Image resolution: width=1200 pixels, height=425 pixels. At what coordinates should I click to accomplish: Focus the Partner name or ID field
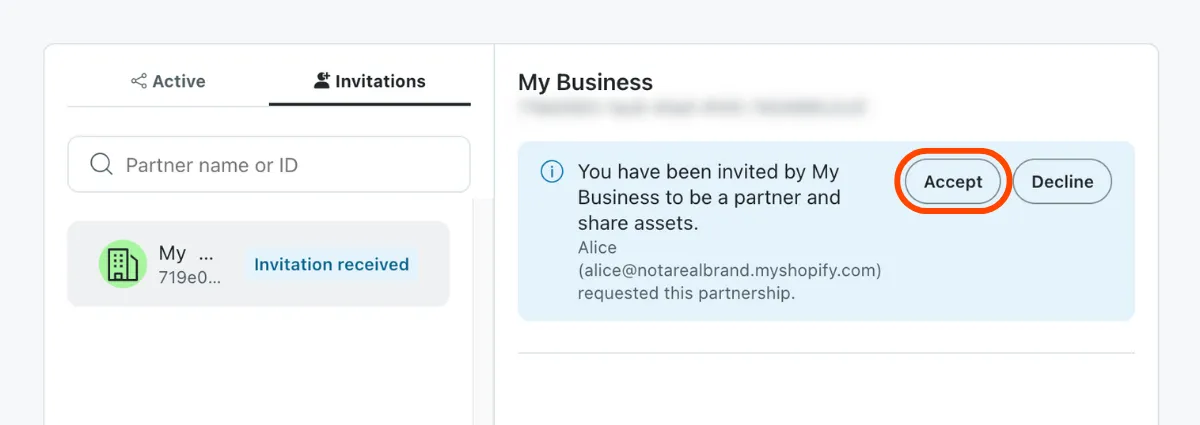coord(269,165)
